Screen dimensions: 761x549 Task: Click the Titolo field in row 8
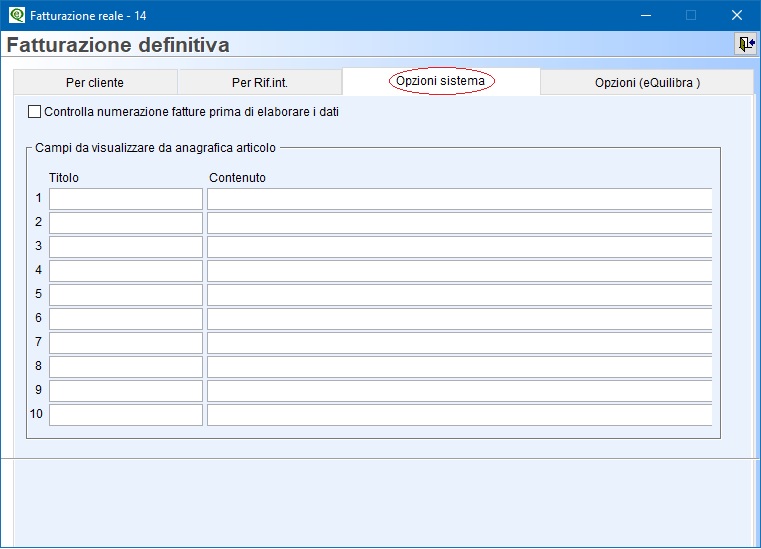pos(126,367)
